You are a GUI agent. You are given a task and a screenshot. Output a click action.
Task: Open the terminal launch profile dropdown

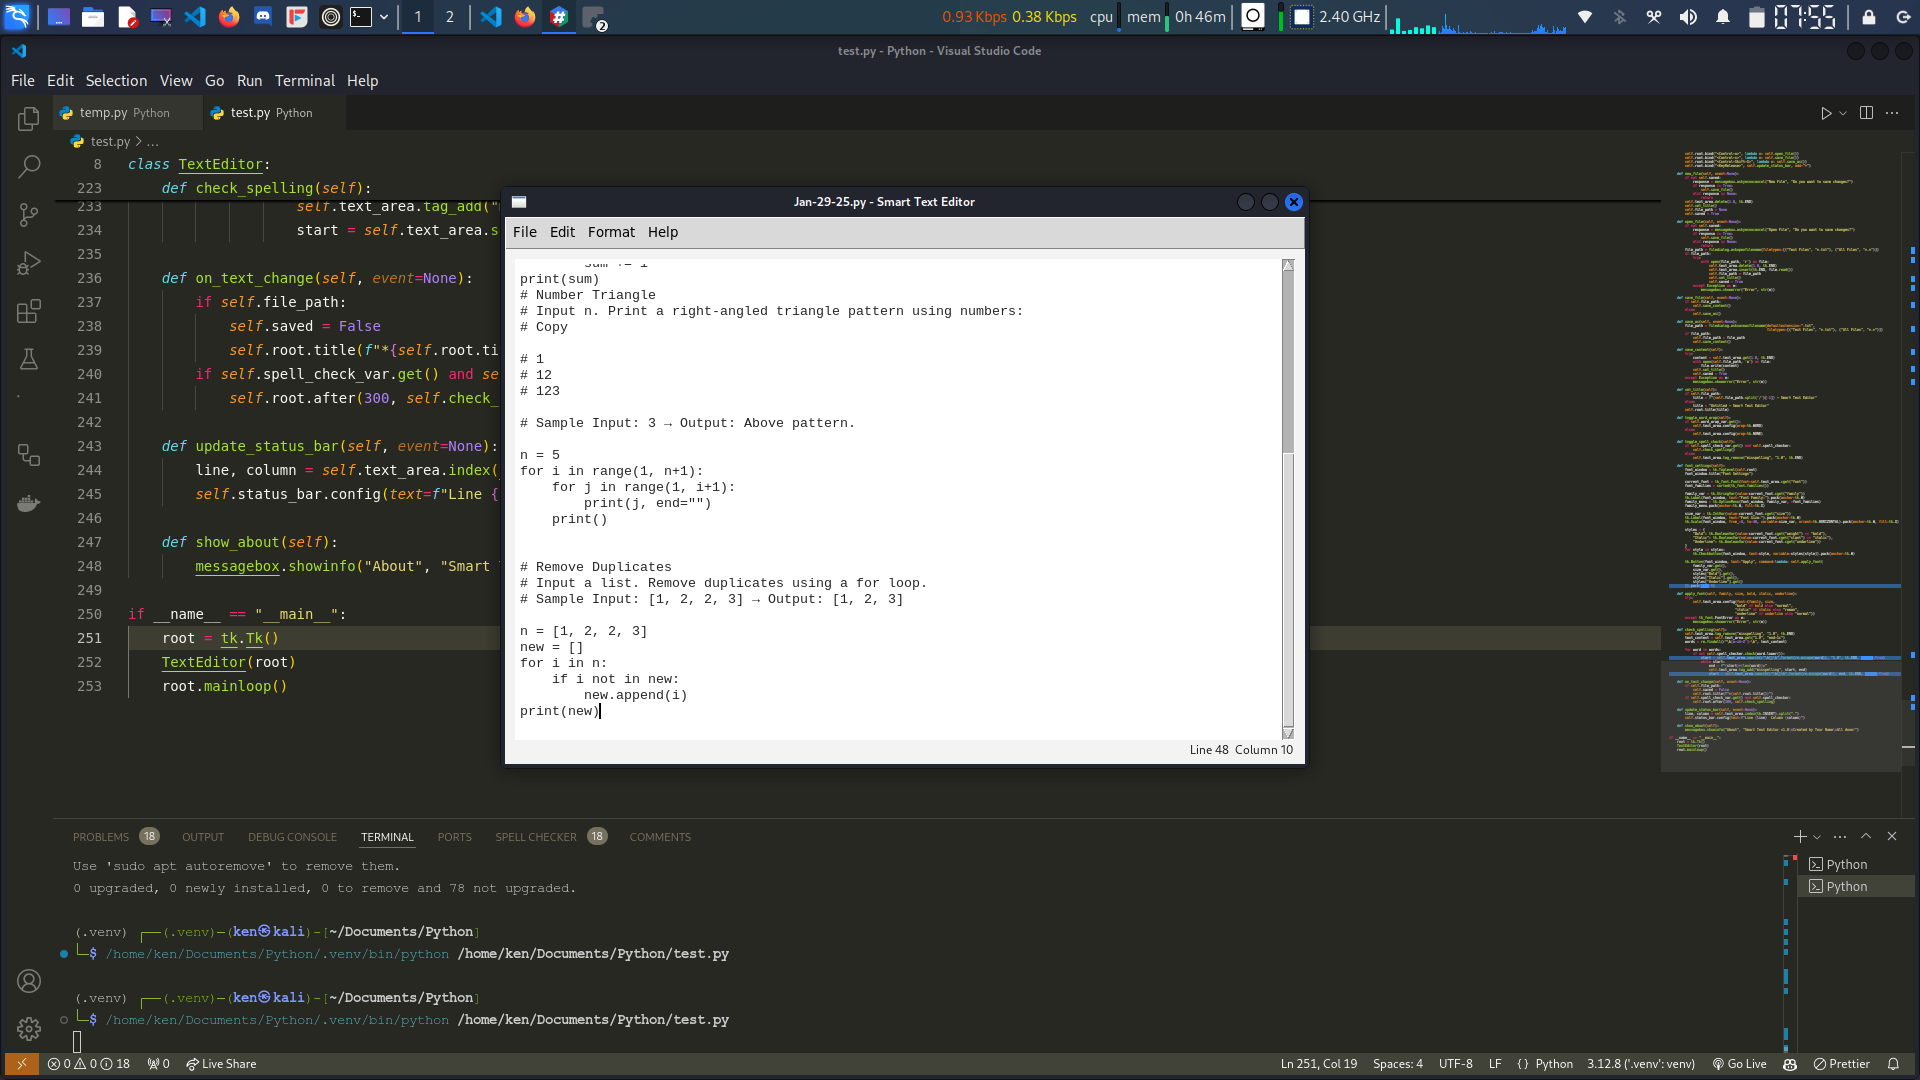click(x=1815, y=837)
